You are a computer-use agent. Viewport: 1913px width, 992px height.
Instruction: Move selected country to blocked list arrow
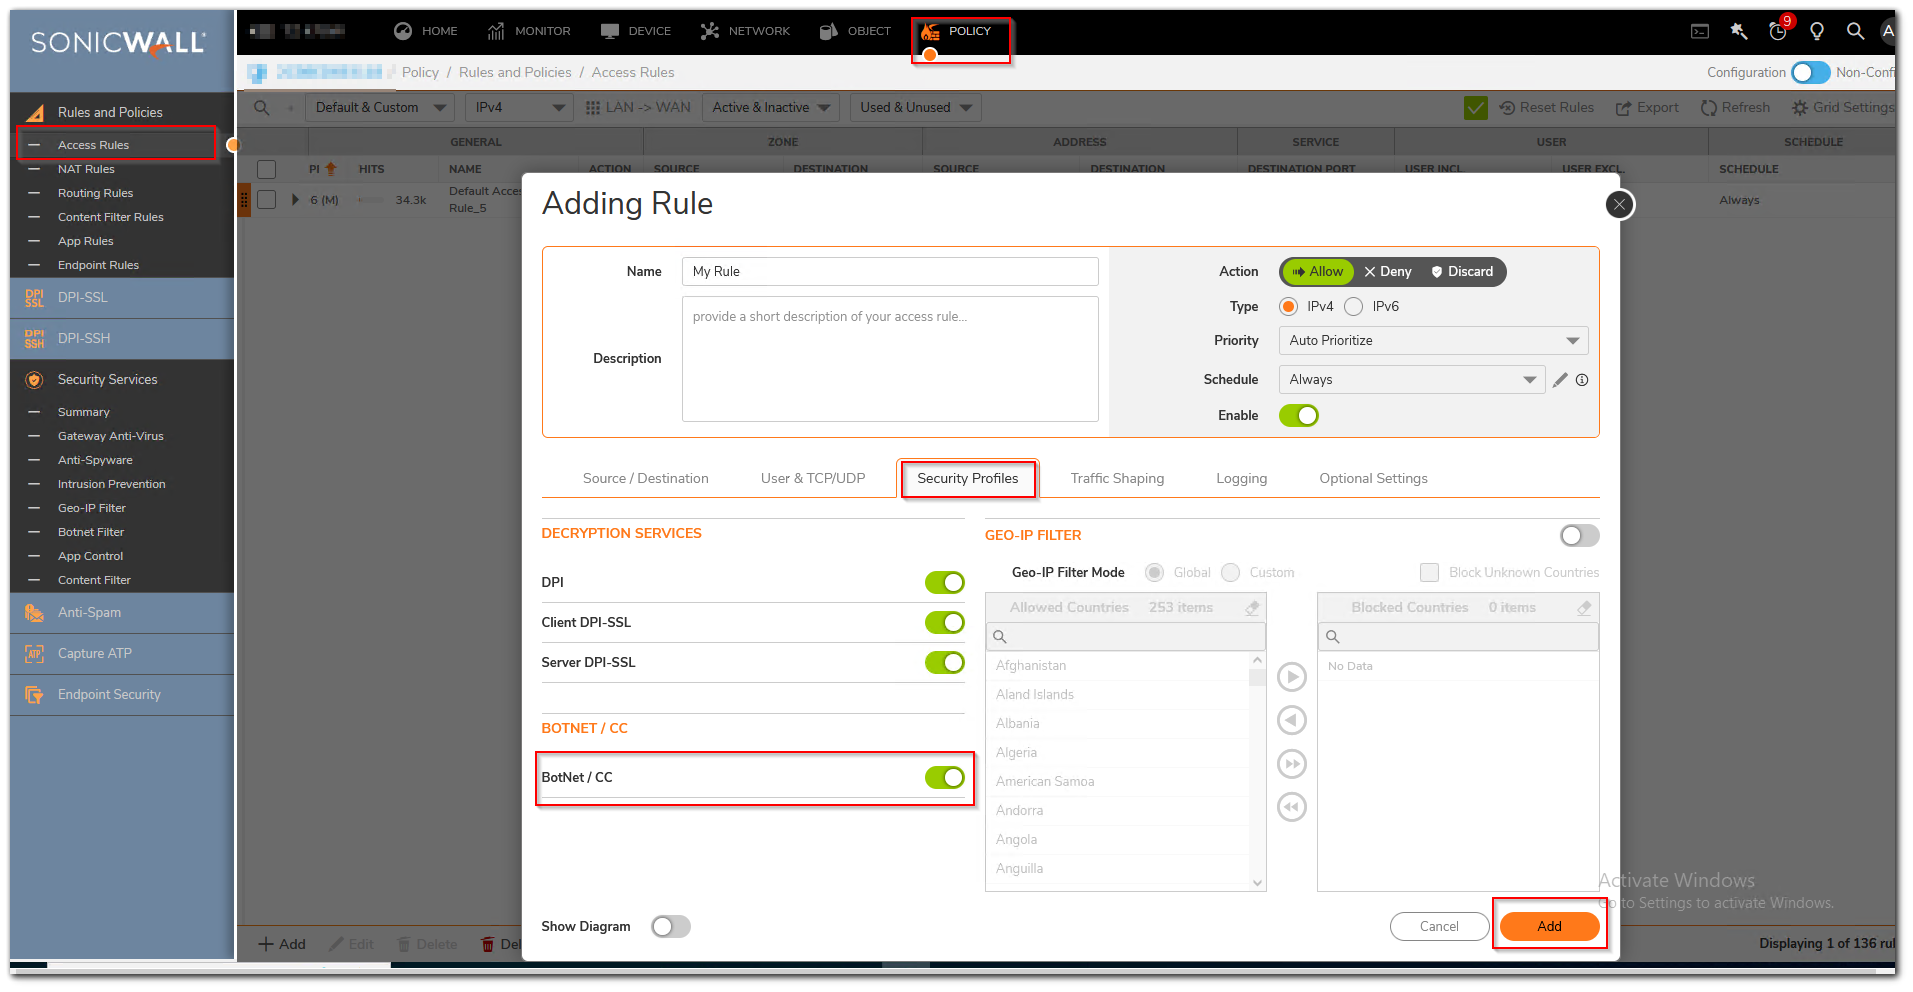(1292, 678)
